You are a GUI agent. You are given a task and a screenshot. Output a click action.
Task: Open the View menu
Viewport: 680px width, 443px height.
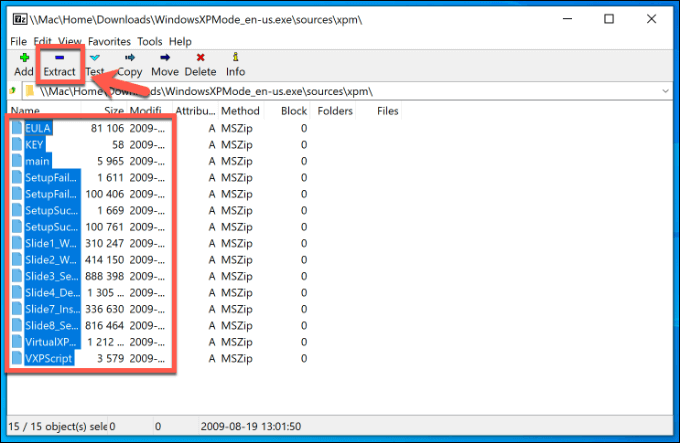[x=70, y=42]
